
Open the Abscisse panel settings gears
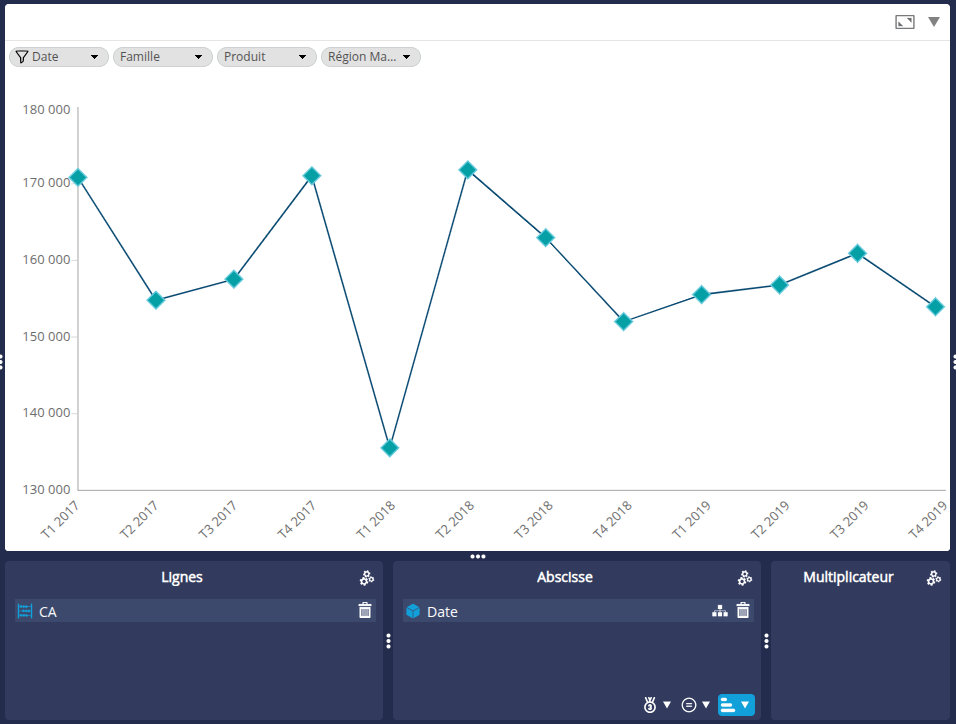click(745, 578)
